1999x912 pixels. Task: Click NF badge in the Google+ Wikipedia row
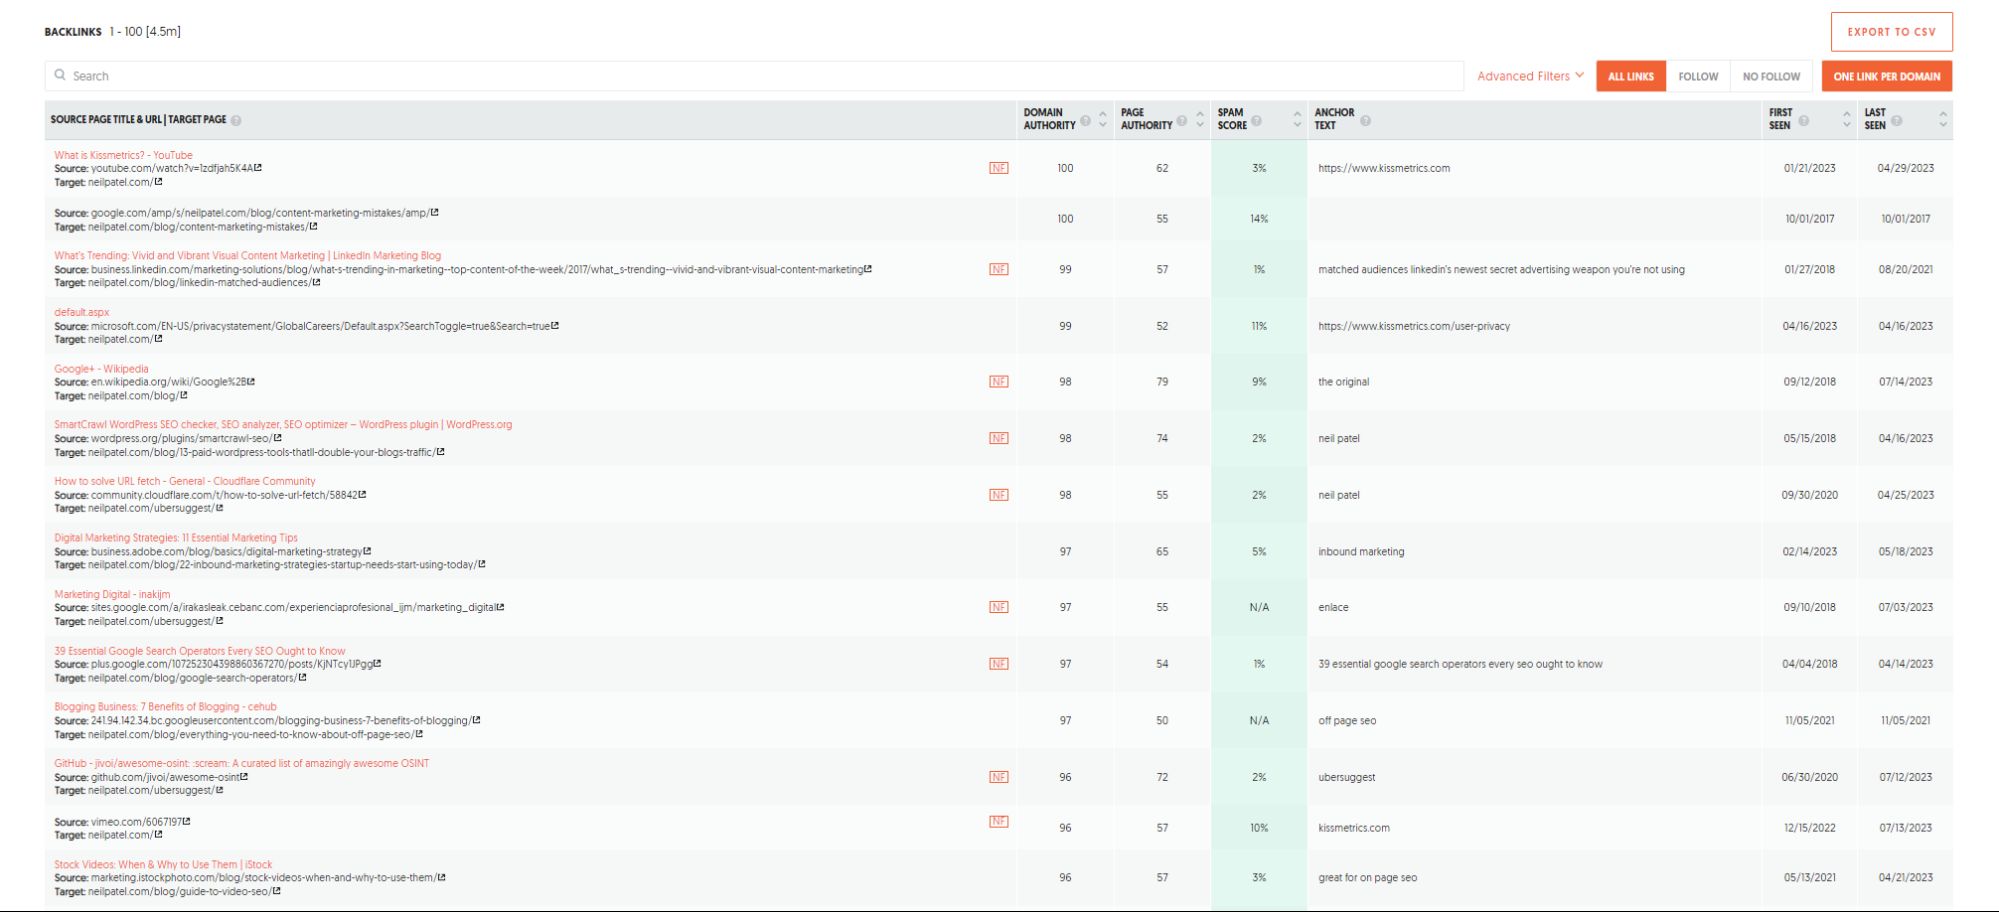click(x=998, y=381)
